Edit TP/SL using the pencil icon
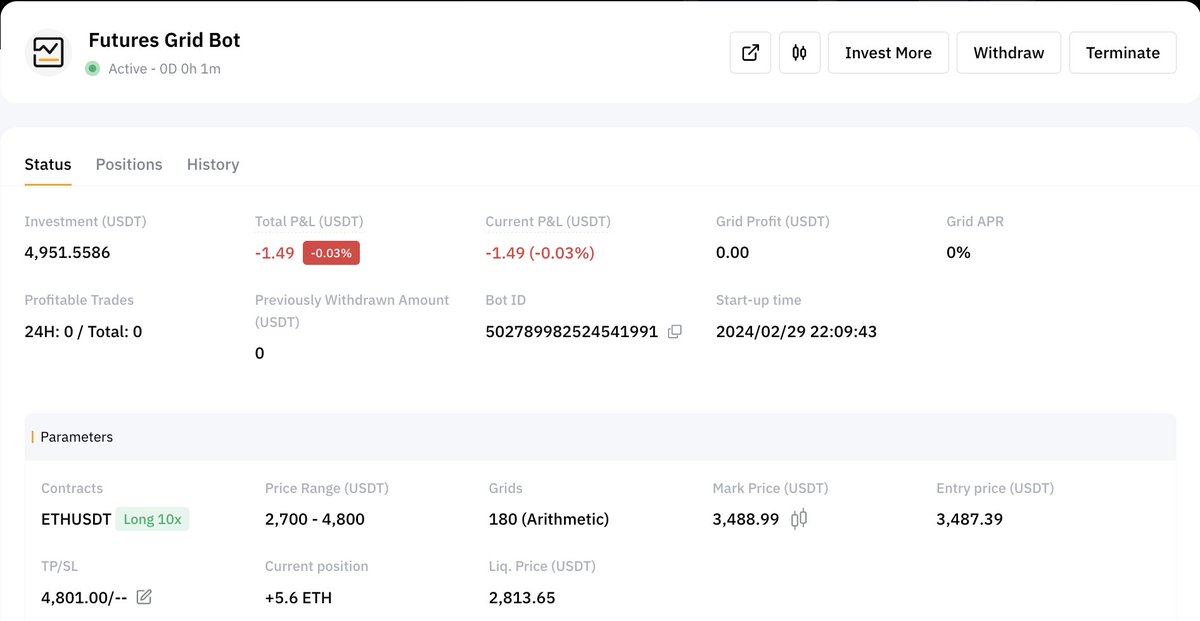The width and height of the screenshot is (1200, 621). [x=143, y=597]
